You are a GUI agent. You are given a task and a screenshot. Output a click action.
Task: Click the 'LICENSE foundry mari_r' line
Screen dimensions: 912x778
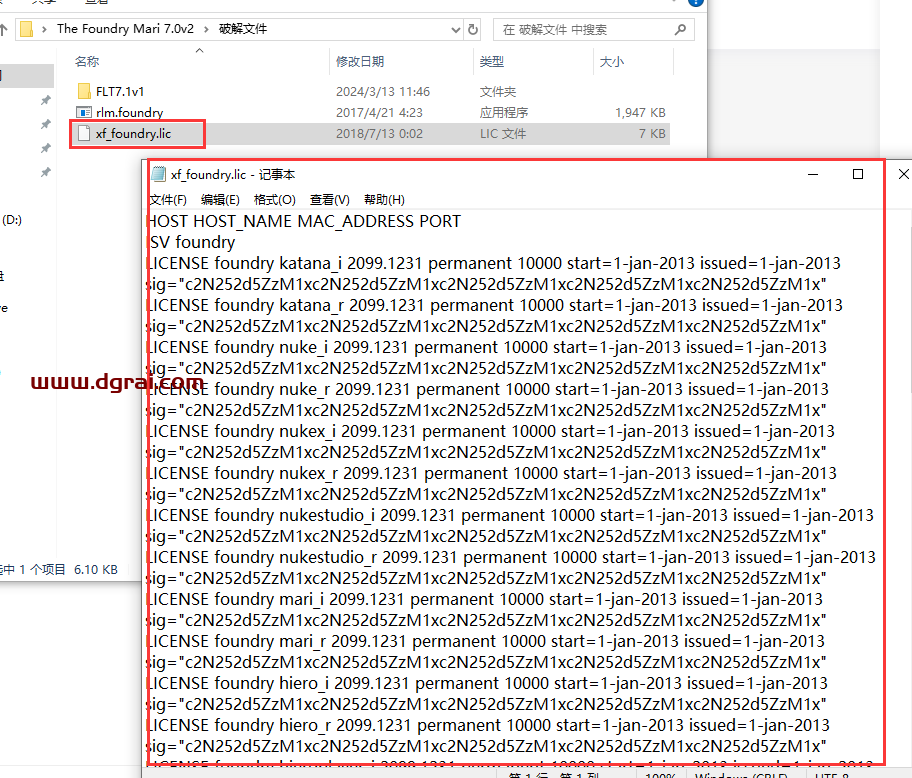[486, 641]
